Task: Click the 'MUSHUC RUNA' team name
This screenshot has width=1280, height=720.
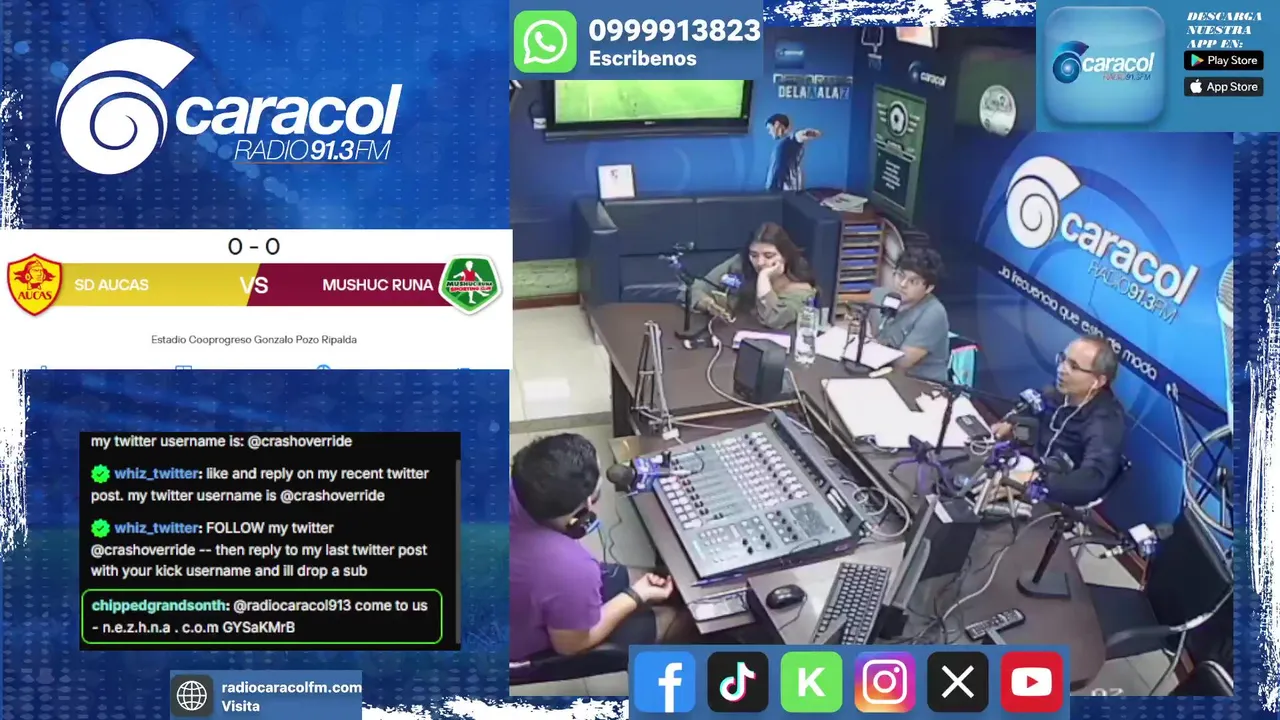Action: (x=378, y=285)
